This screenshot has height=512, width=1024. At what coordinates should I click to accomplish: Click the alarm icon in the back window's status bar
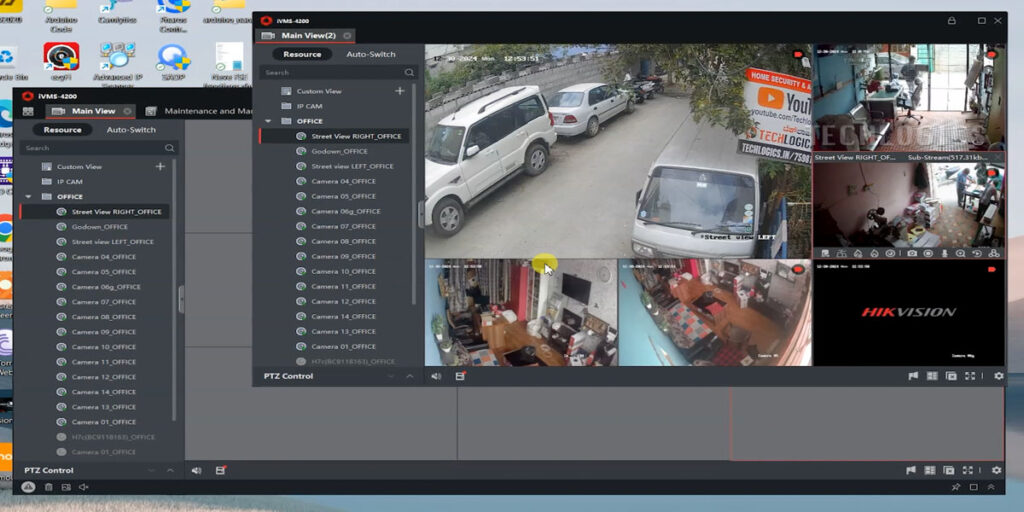(x=28, y=487)
